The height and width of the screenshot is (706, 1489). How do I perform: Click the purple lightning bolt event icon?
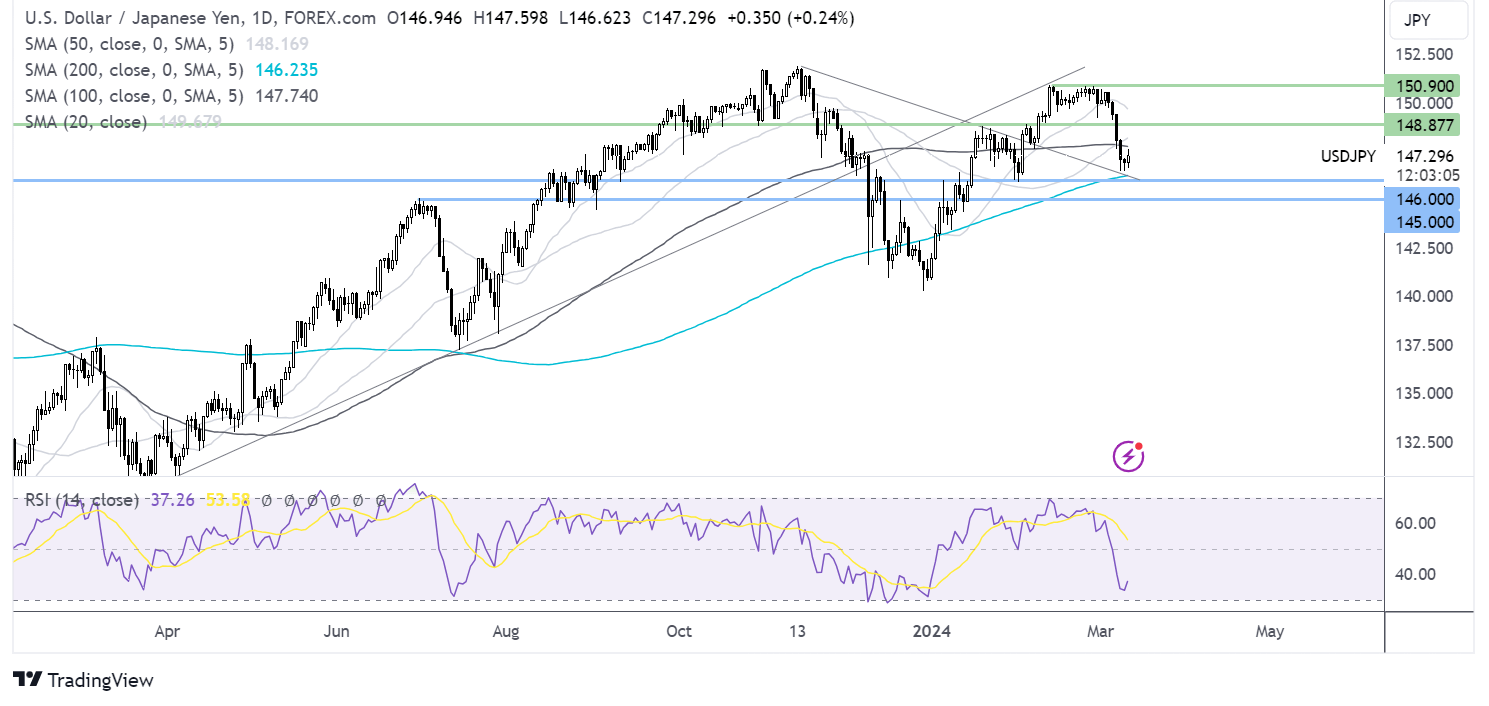[x=1128, y=456]
